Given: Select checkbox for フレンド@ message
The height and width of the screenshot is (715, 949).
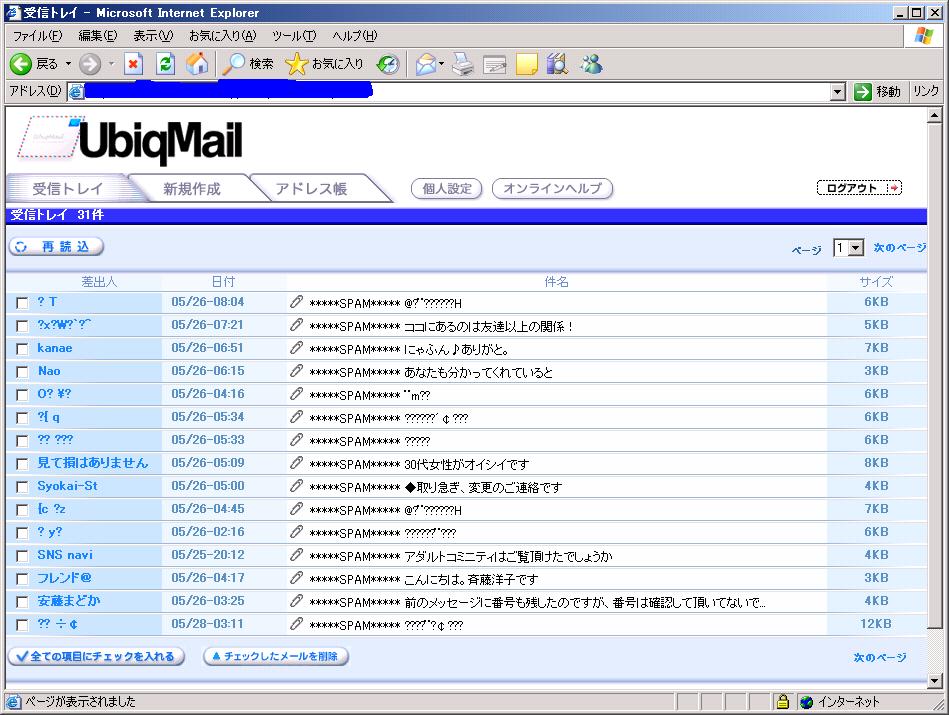Looking at the screenshot, I should tap(22, 579).
